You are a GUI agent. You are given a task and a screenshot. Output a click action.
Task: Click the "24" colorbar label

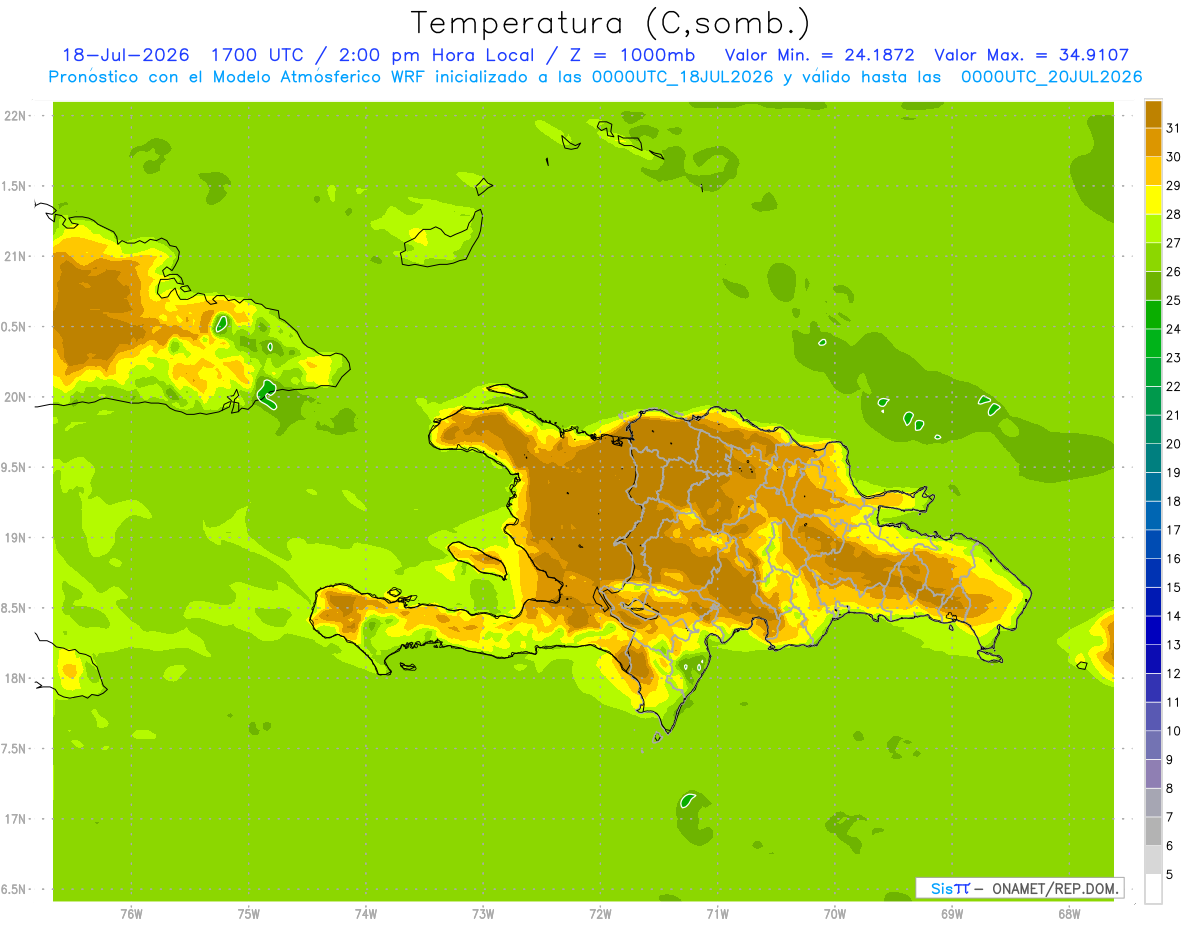1173,329
